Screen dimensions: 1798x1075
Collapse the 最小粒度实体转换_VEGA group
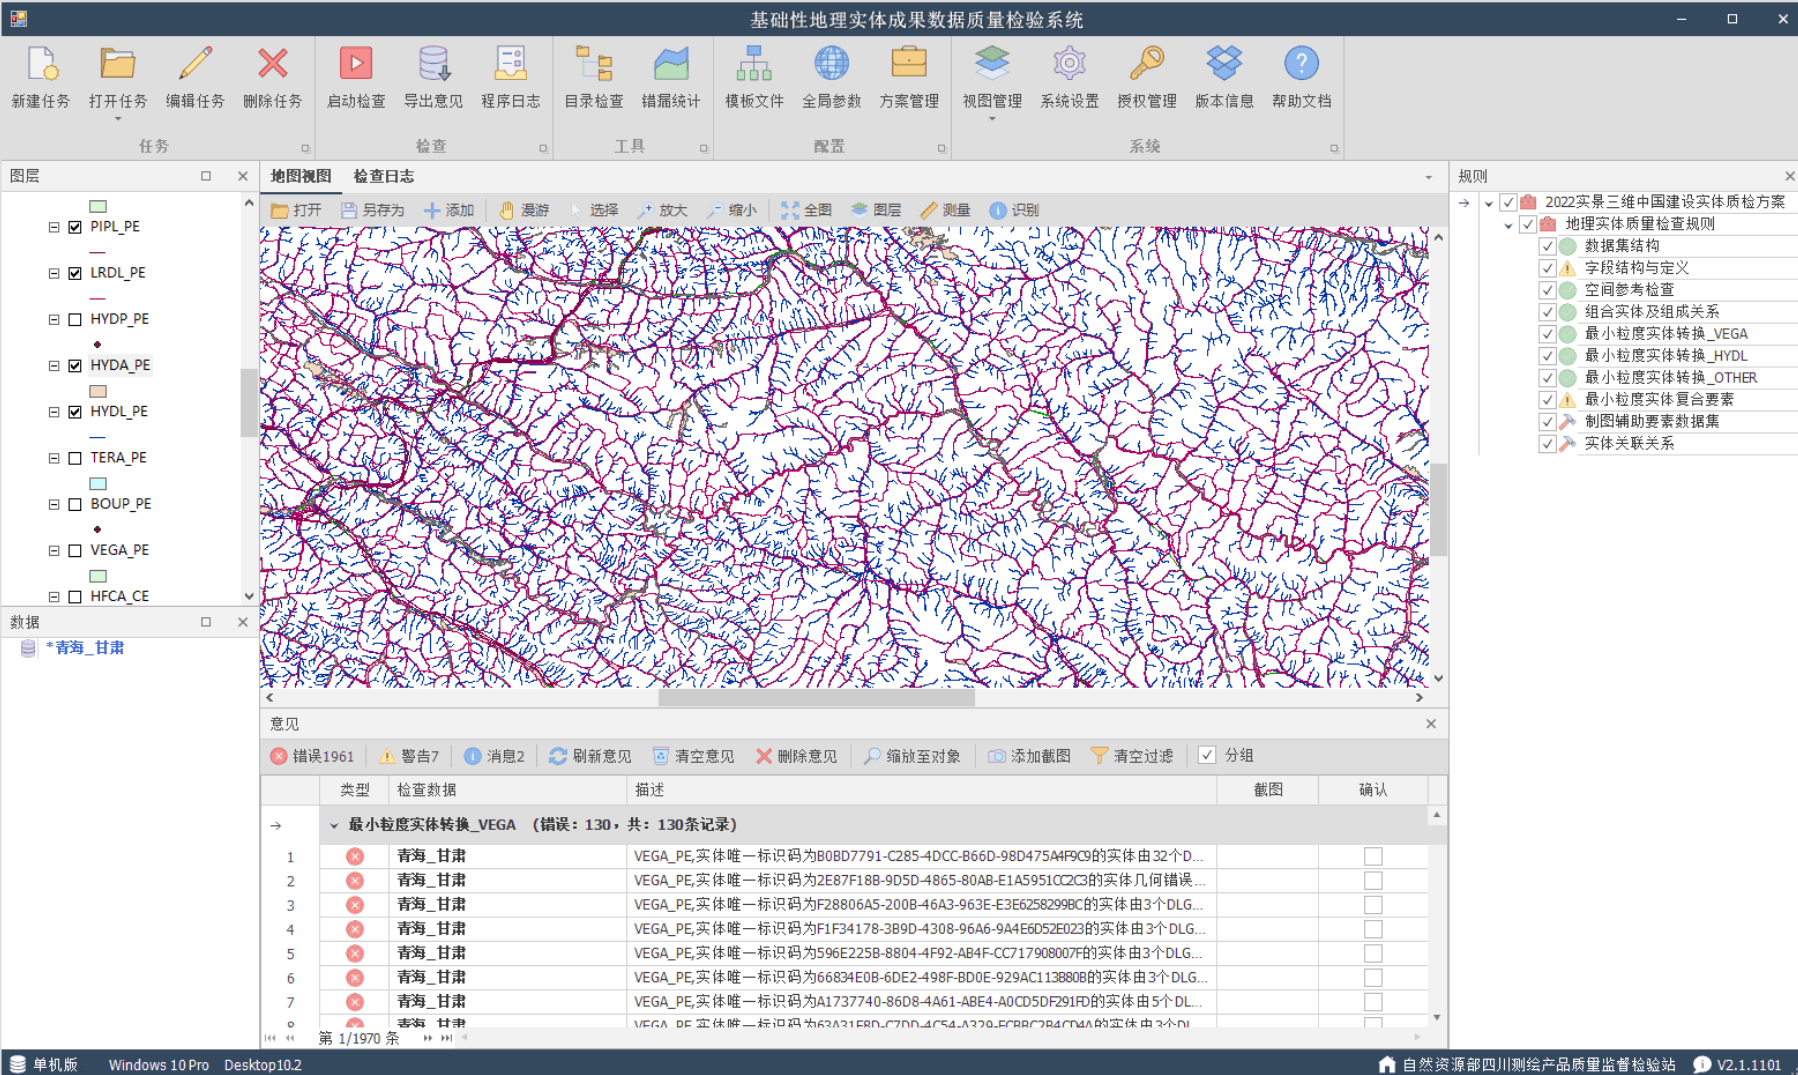point(334,825)
